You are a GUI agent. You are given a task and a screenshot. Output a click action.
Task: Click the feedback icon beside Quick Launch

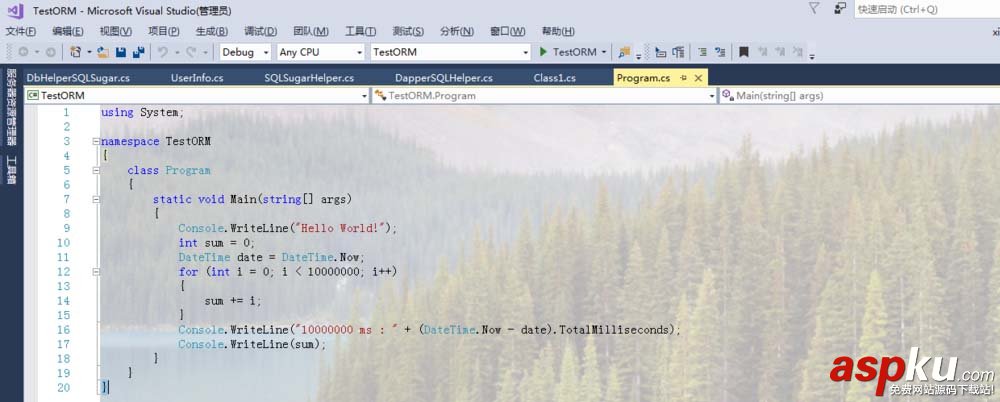click(x=838, y=9)
